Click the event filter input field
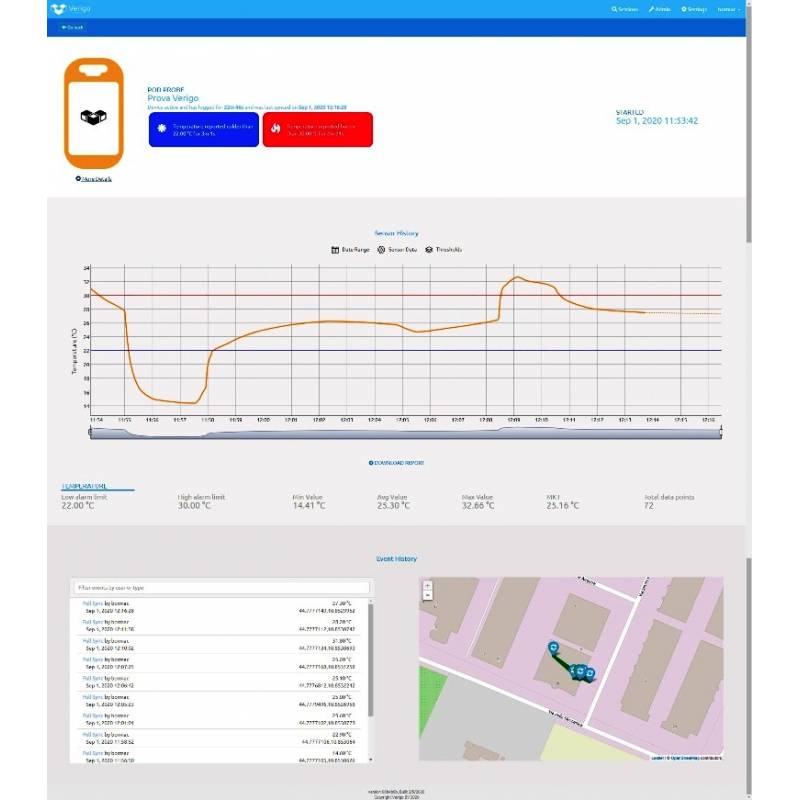Screen dimensions: 800x800 click(222, 588)
